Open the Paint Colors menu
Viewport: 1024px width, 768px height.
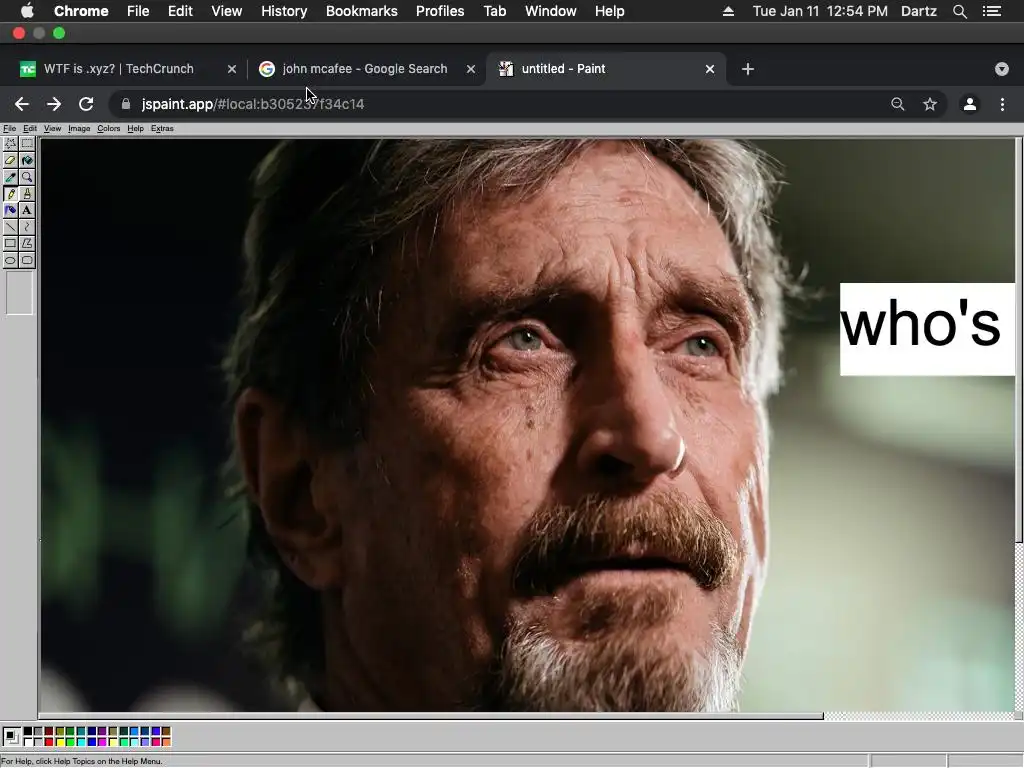coord(108,129)
